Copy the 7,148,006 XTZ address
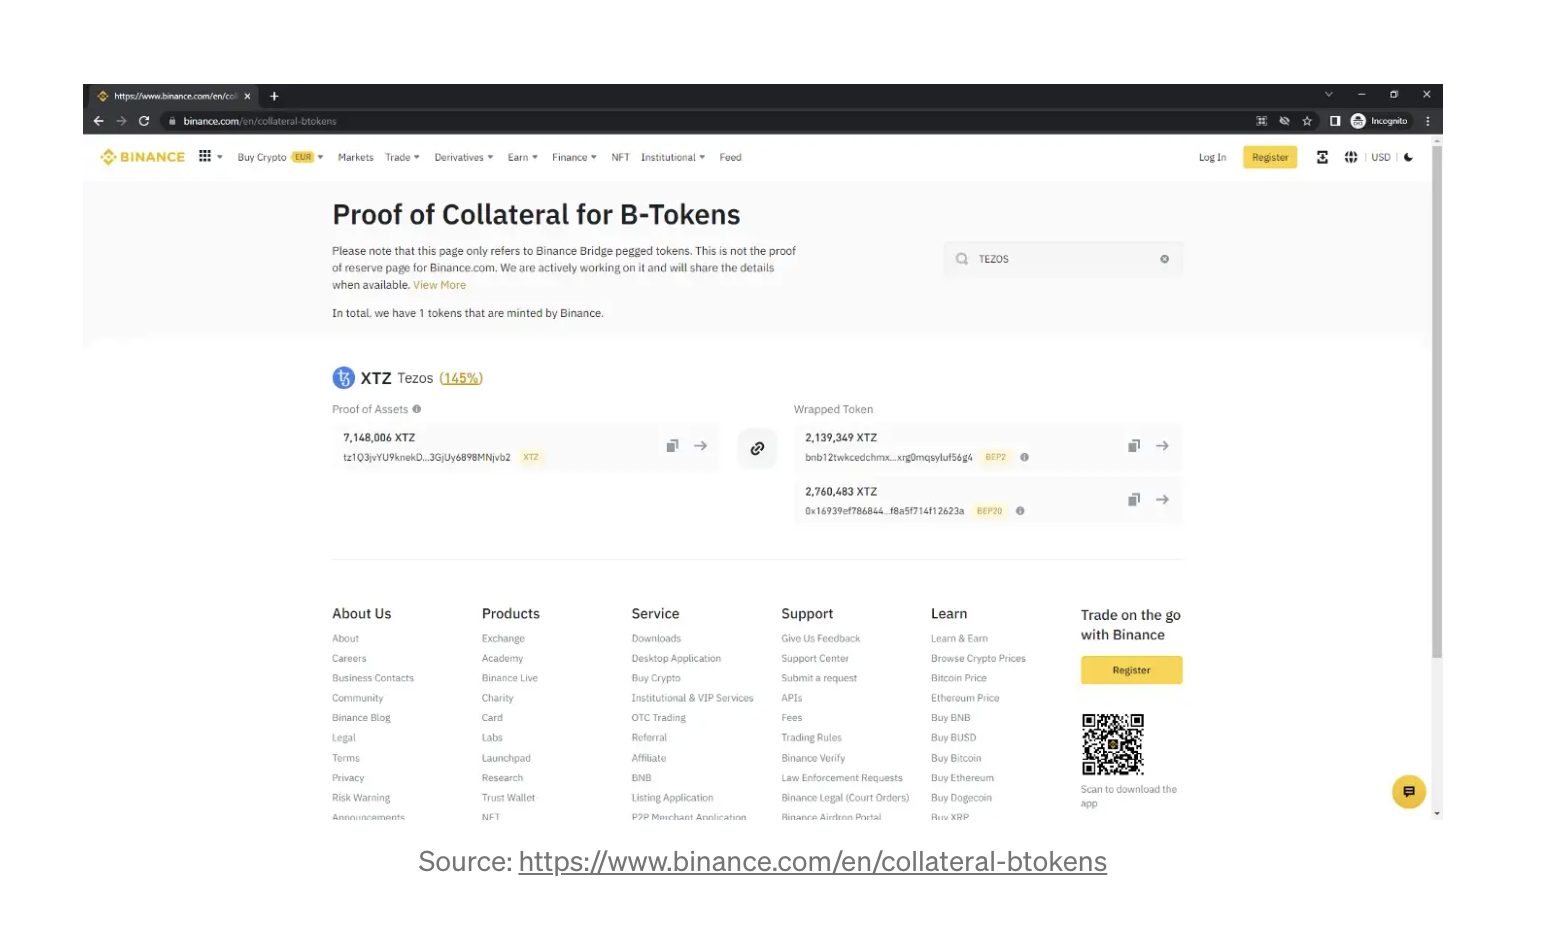1544x926 pixels. 672,446
